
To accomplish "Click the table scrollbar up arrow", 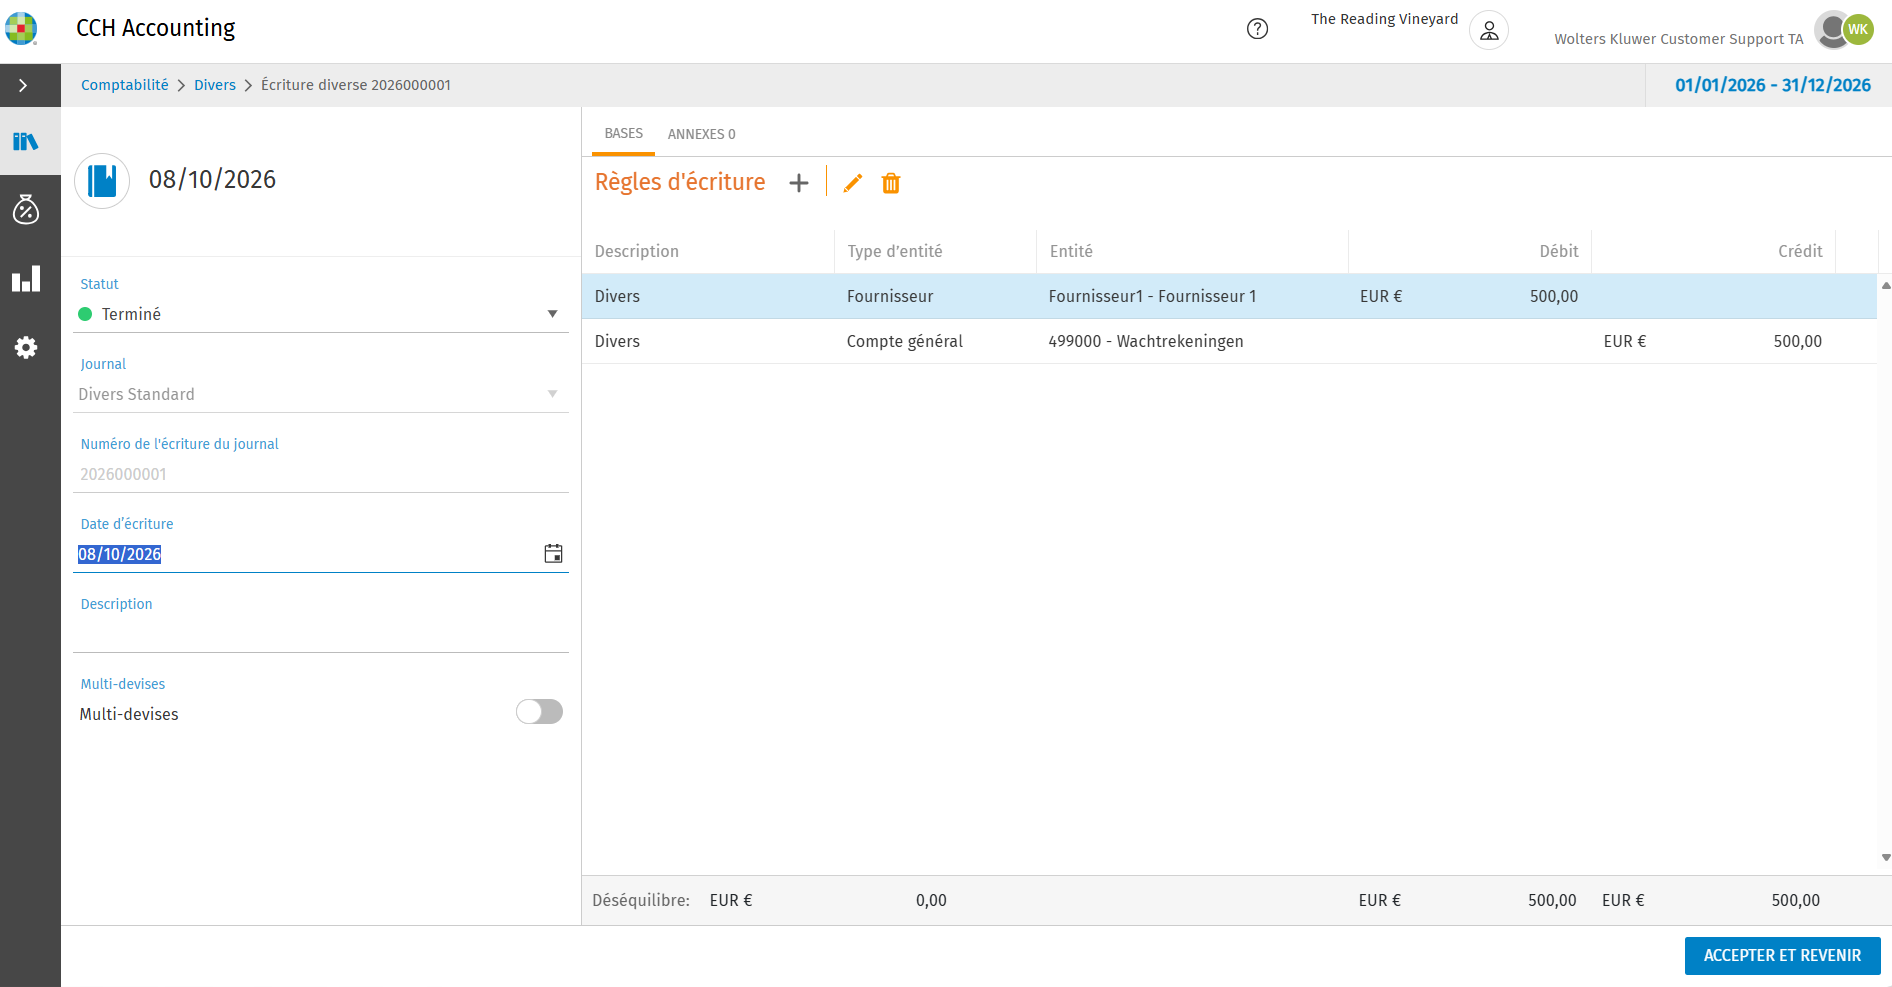I will click(x=1885, y=285).
